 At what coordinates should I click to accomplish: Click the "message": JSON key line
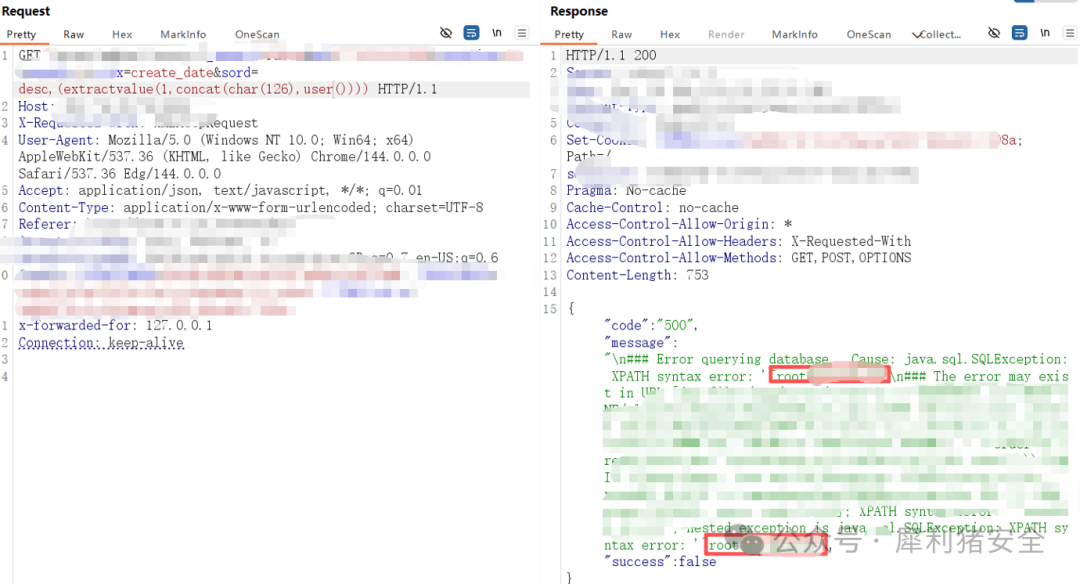tap(641, 342)
